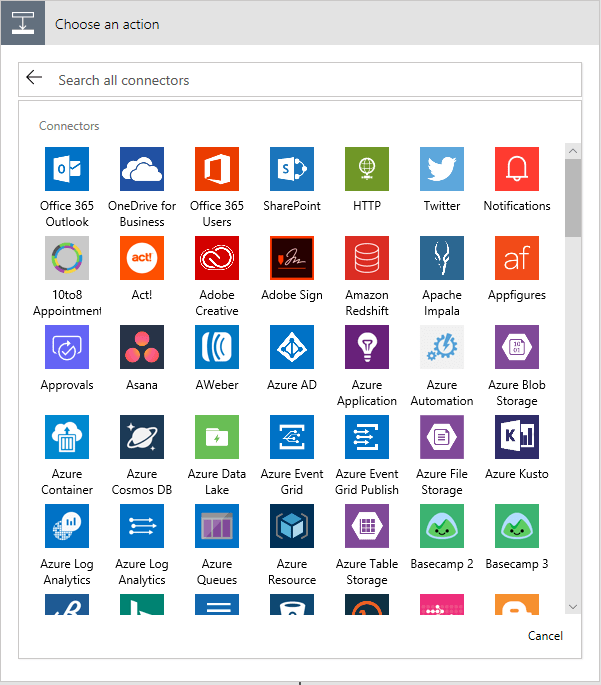The width and height of the screenshot is (601, 685).
Task: Select the Adobe Sign connector
Action: click(292, 258)
